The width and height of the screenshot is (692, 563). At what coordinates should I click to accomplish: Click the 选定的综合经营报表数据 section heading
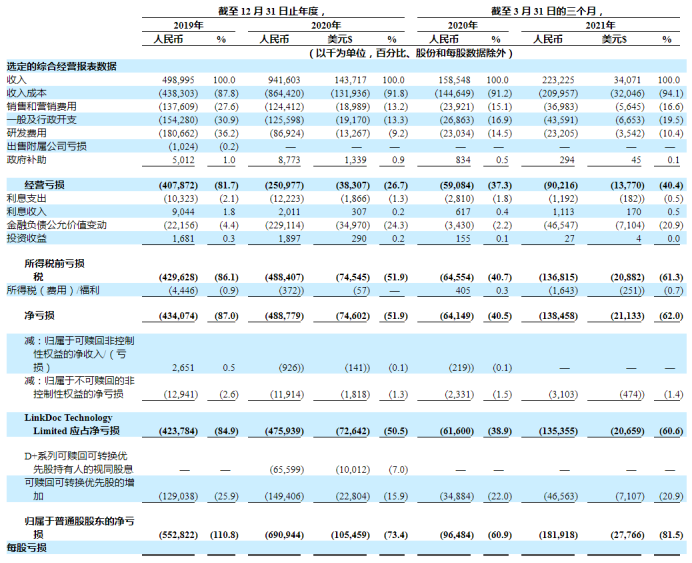tap(61, 66)
